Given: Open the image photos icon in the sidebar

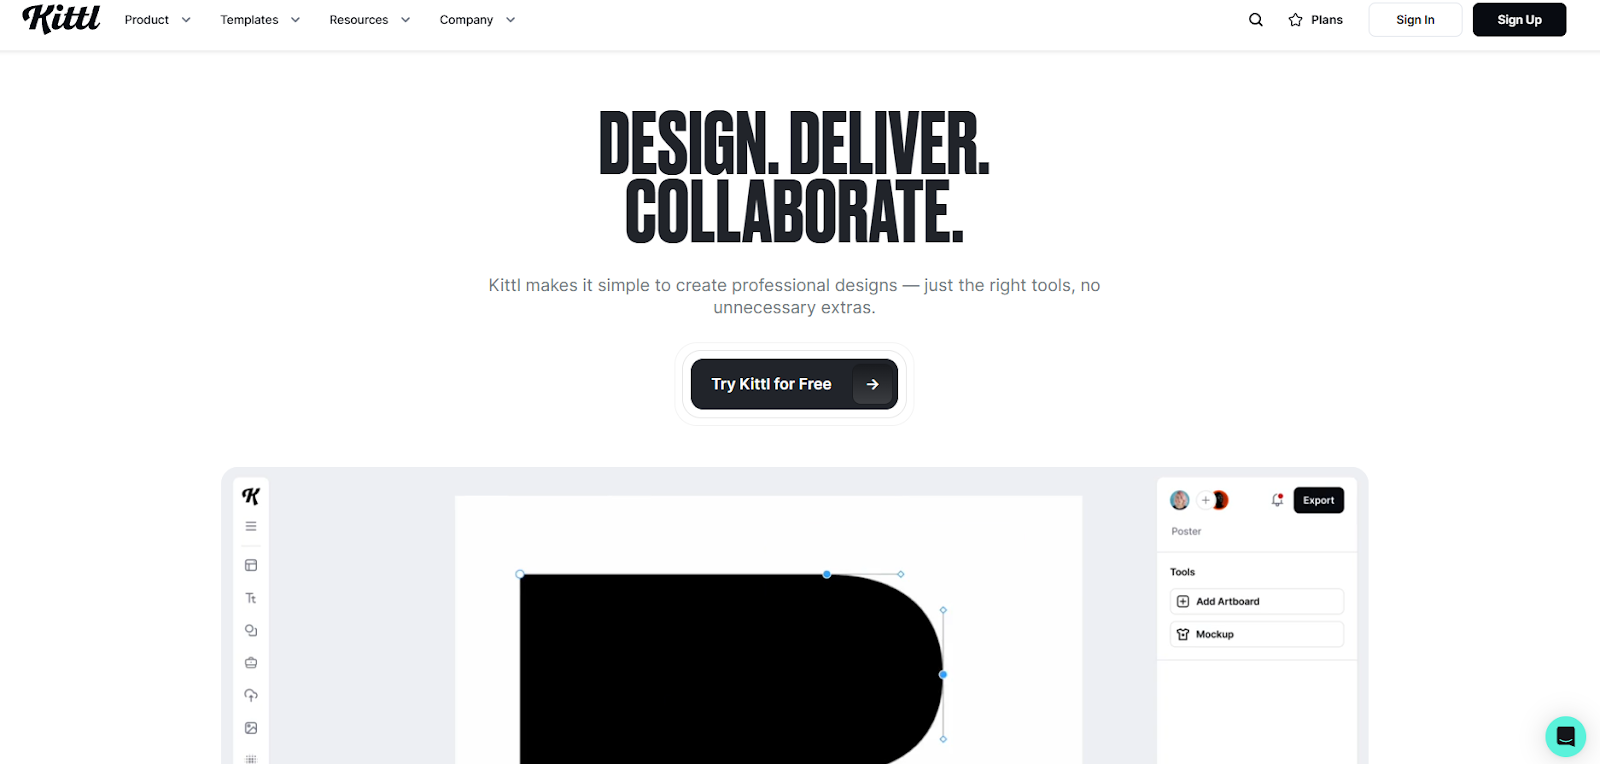Looking at the screenshot, I should 251,728.
